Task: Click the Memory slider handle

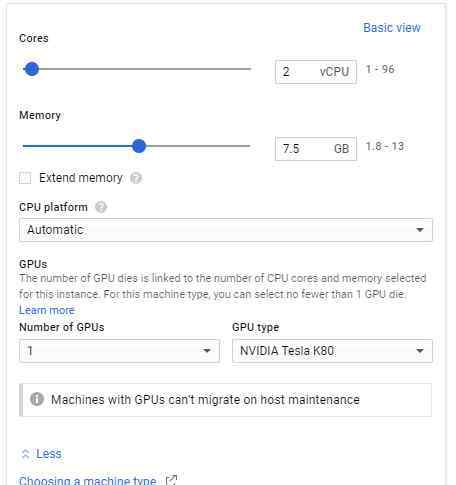Action: click(x=139, y=146)
